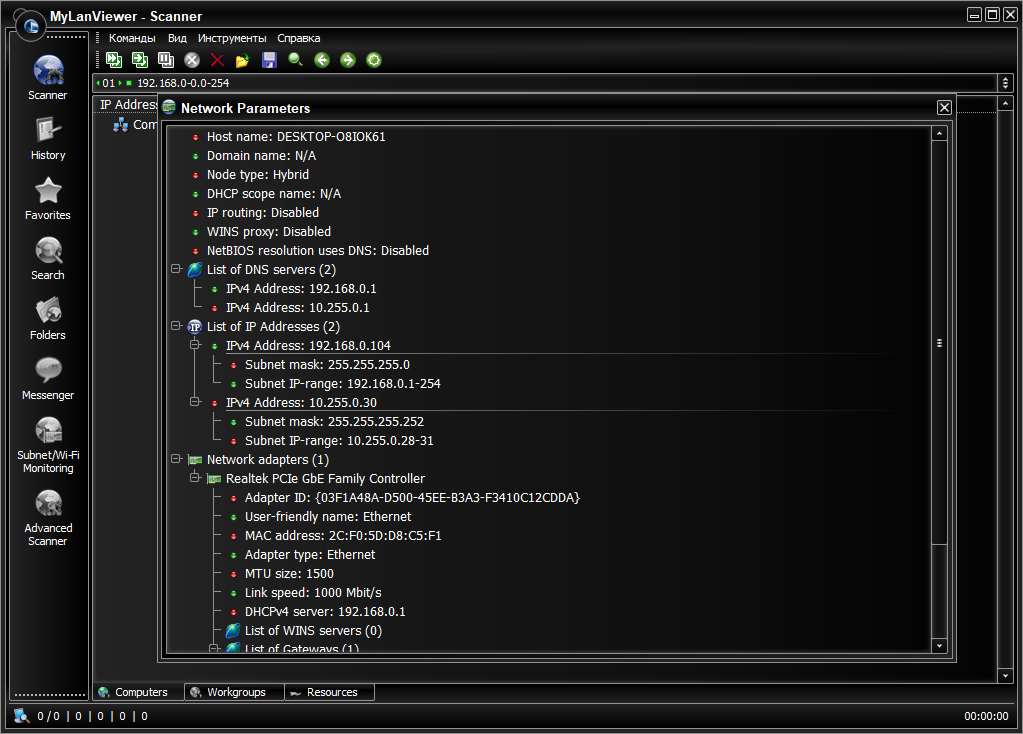This screenshot has height=734, width=1023.
Task: Click the main window scroll-down arrow
Action: pos(1005,676)
